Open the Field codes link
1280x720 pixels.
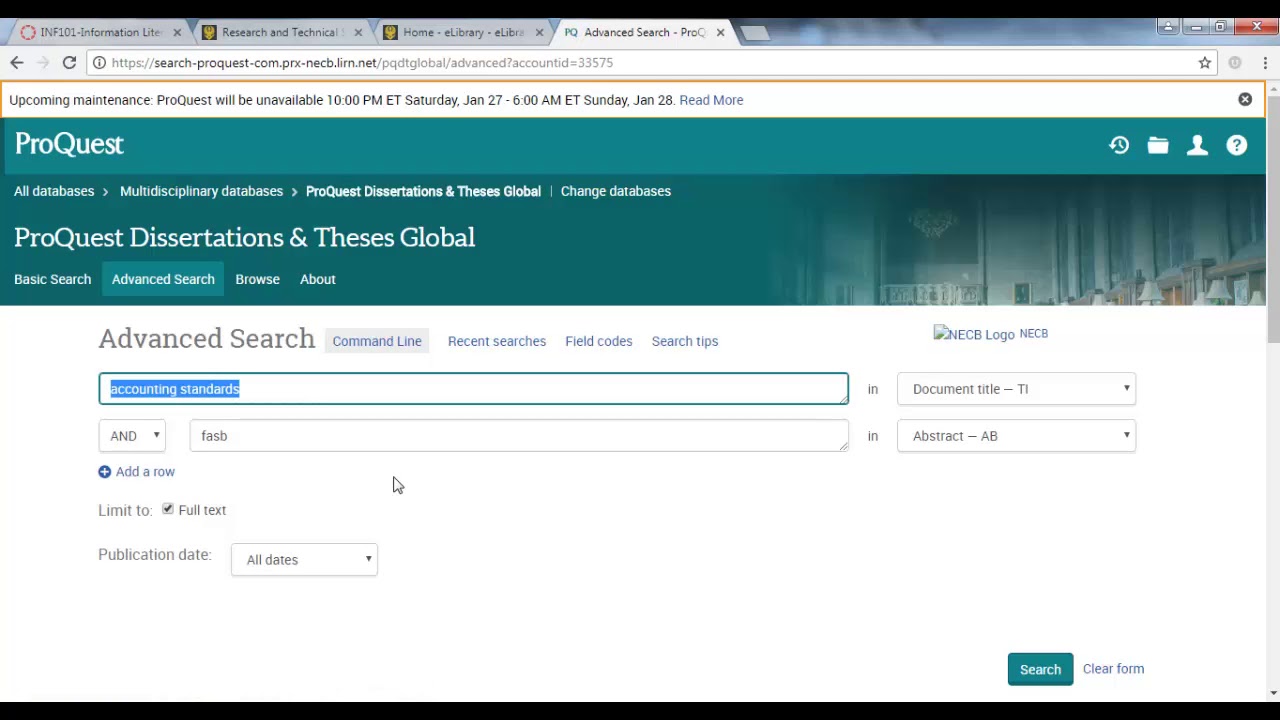point(599,341)
